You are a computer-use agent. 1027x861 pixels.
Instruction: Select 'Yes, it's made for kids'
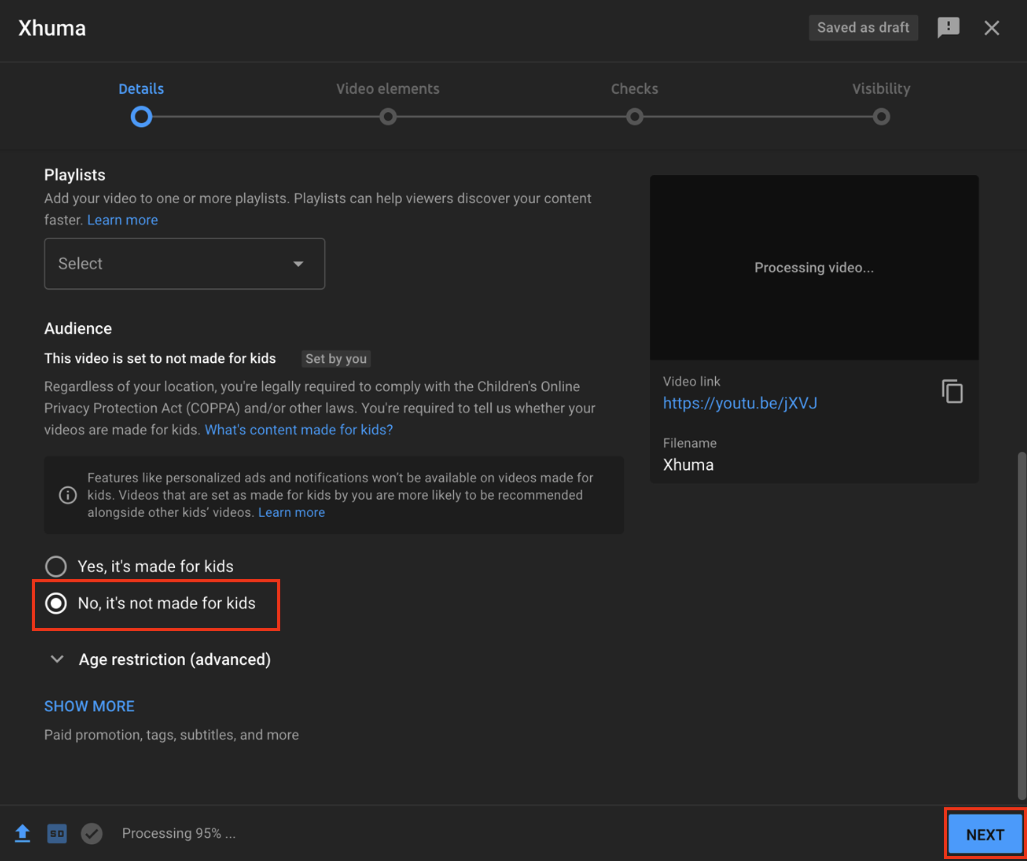click(x=56, y=566)
